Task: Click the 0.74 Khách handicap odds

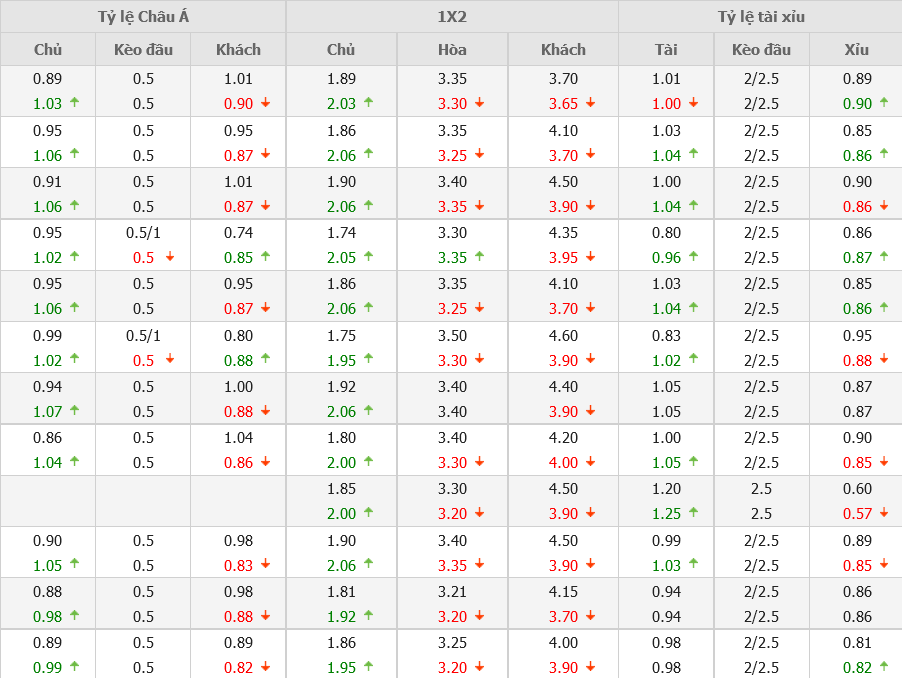Action: 238,233
